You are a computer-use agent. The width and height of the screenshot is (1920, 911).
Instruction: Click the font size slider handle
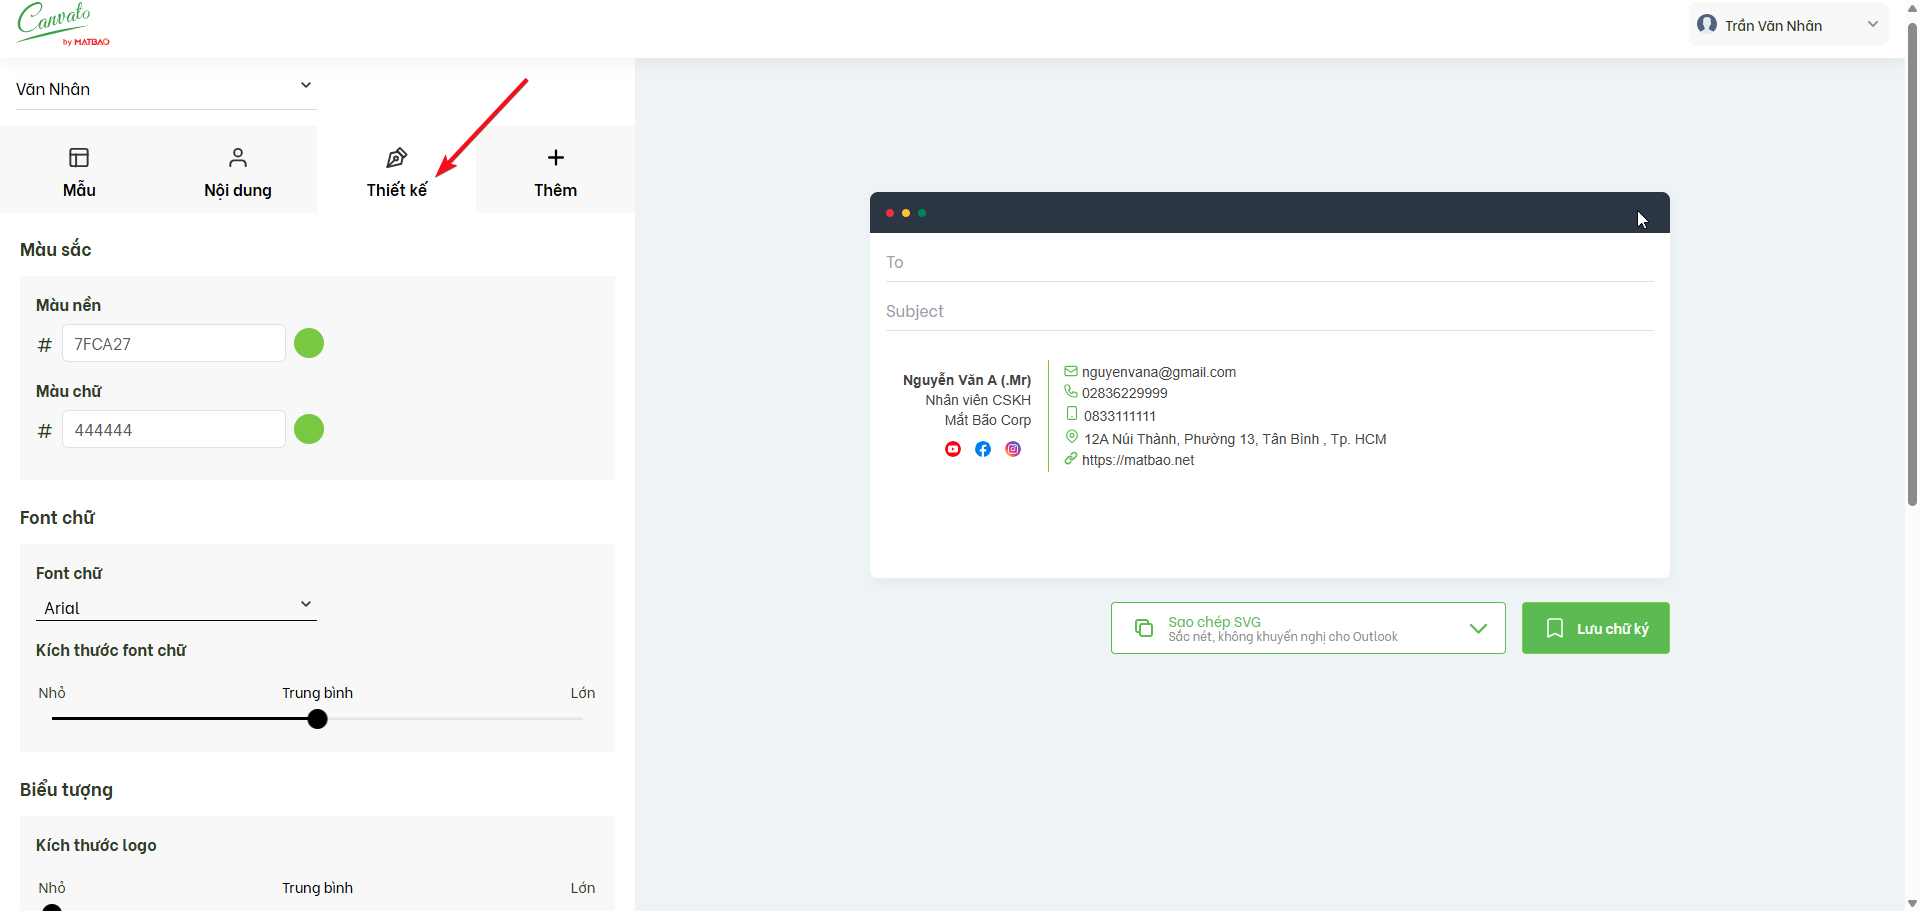[x=318, y=719]
